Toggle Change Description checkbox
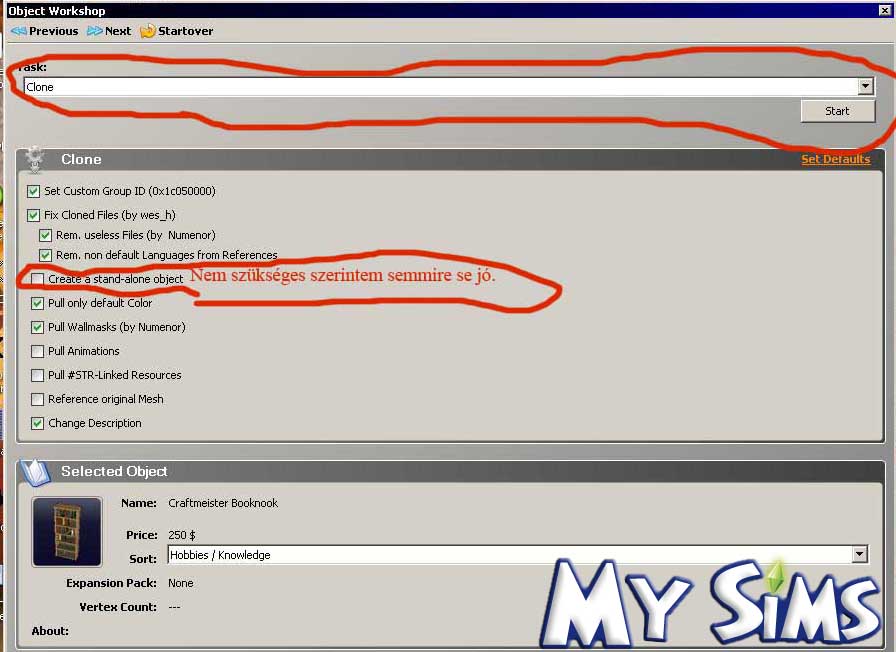 (x=38, y=423)
